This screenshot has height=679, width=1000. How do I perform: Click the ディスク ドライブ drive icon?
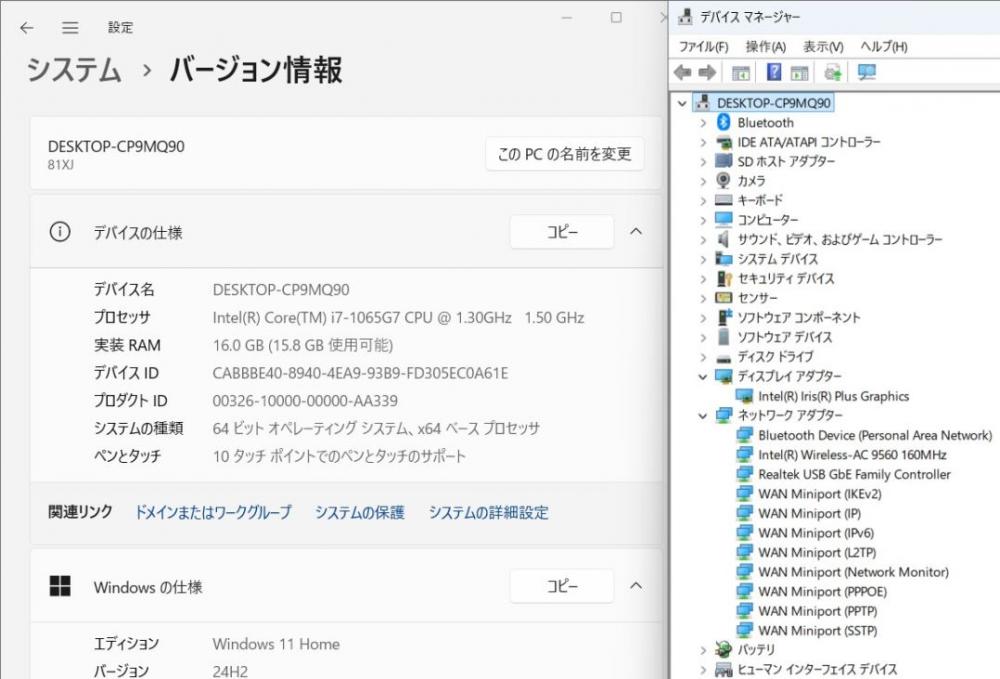click(x=723, y=358)
